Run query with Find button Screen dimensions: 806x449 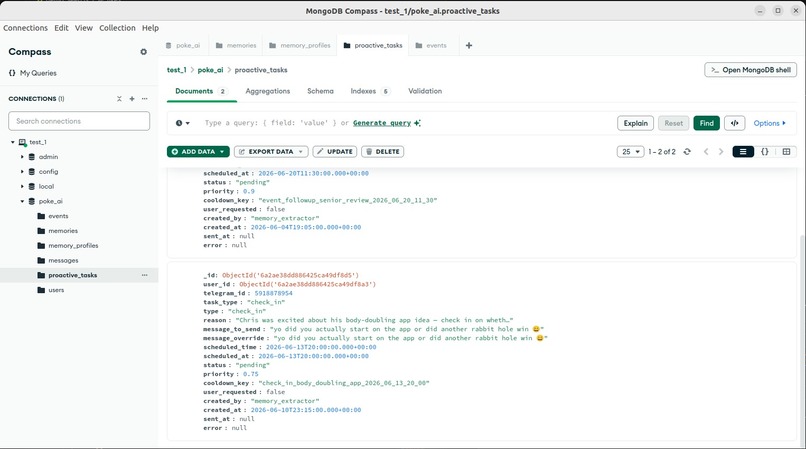[706, 123]
